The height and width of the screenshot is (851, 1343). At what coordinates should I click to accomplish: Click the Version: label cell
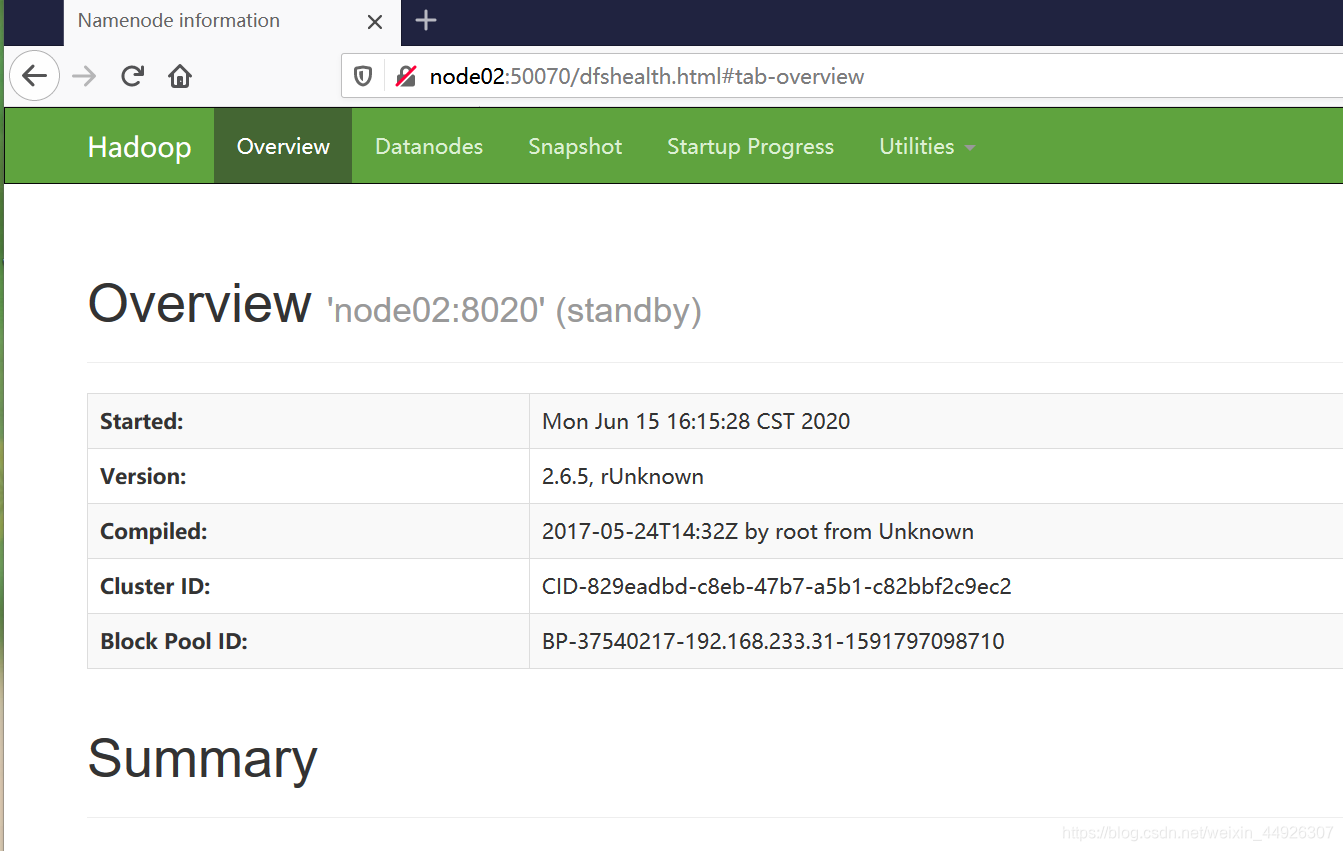click(308, 476)
